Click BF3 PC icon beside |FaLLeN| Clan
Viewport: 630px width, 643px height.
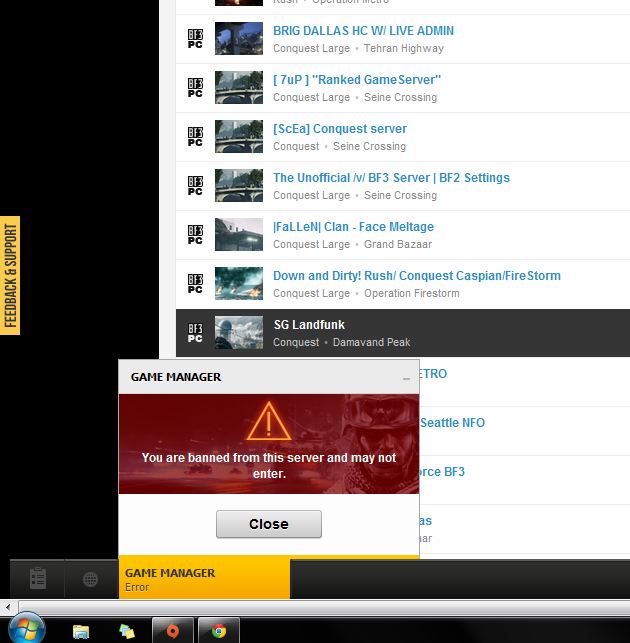point(195,235)
